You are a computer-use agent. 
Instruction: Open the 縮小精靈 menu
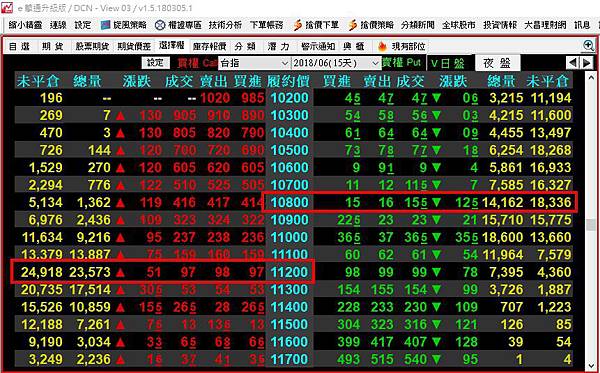tap(26, 26)
